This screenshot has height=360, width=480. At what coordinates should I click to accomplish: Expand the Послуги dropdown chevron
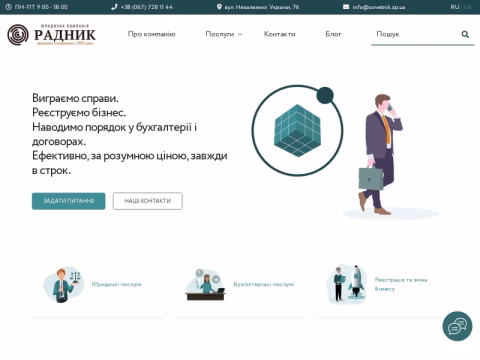click(240, 34)
